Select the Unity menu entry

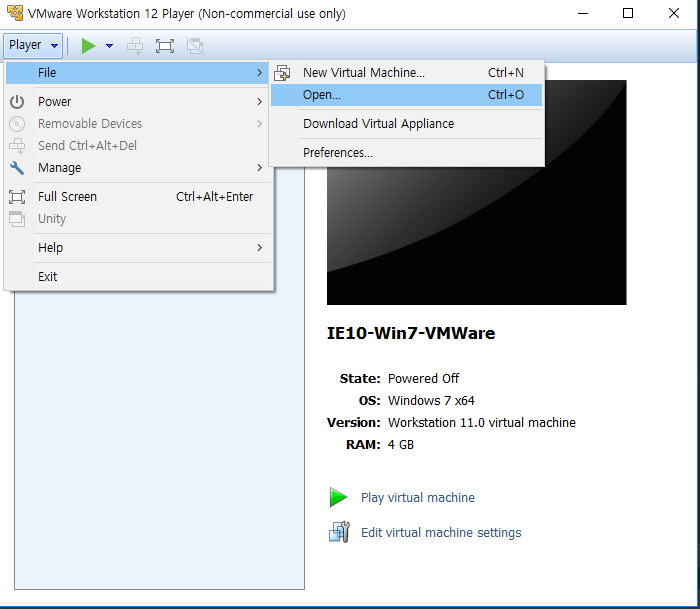[x=137, y=219]
